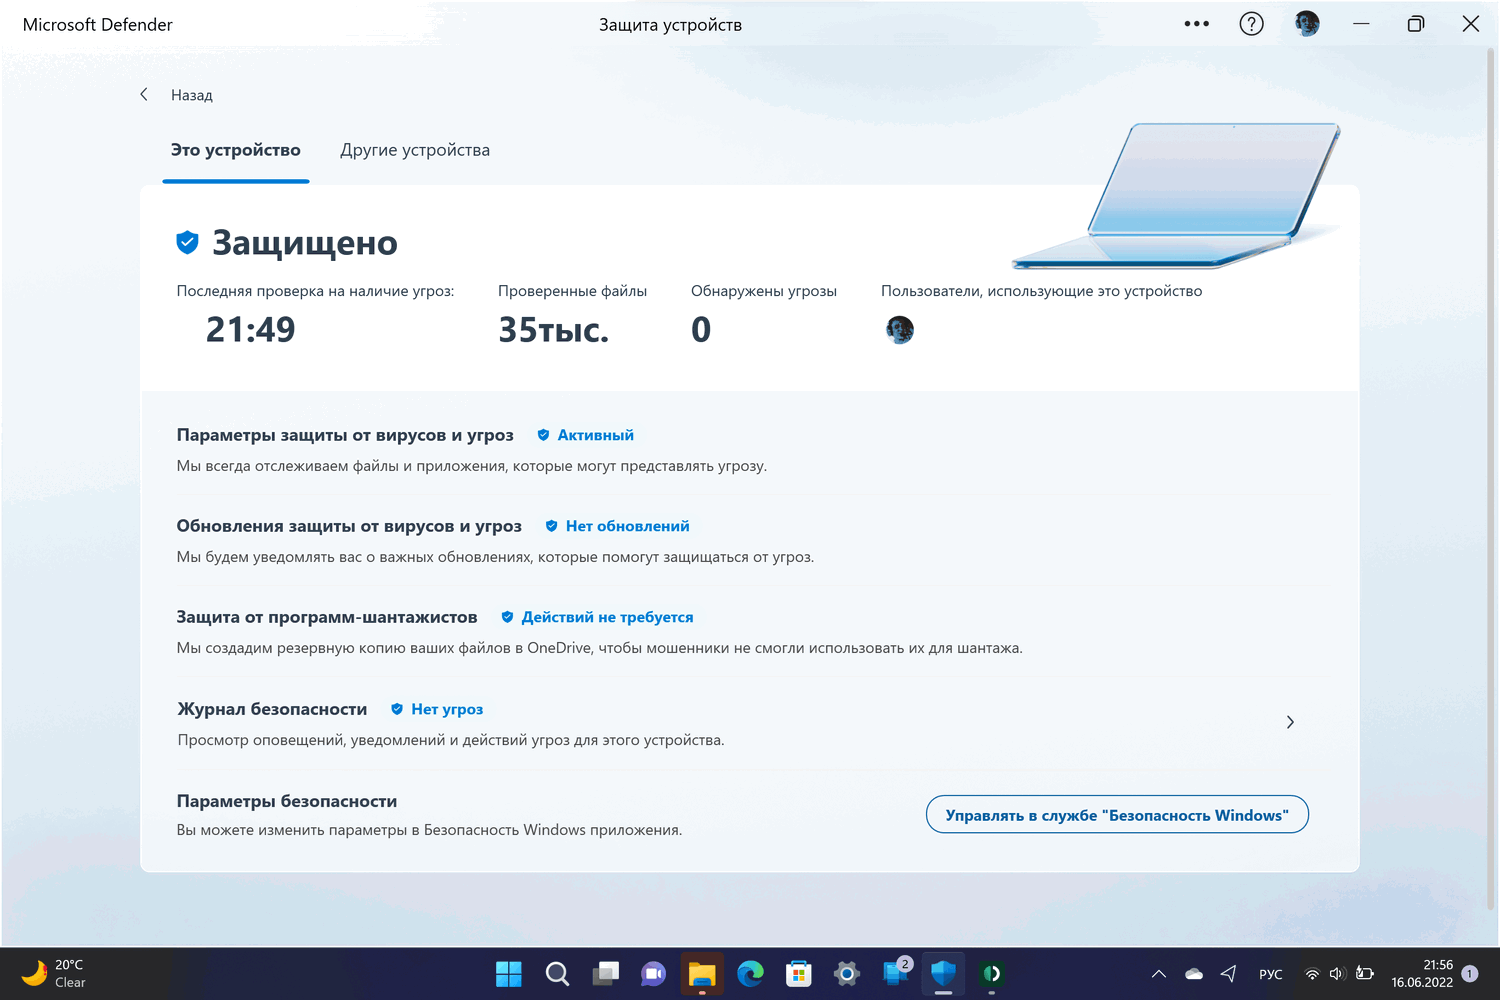Click the Журнал безопасности heading

pos(272,709)
